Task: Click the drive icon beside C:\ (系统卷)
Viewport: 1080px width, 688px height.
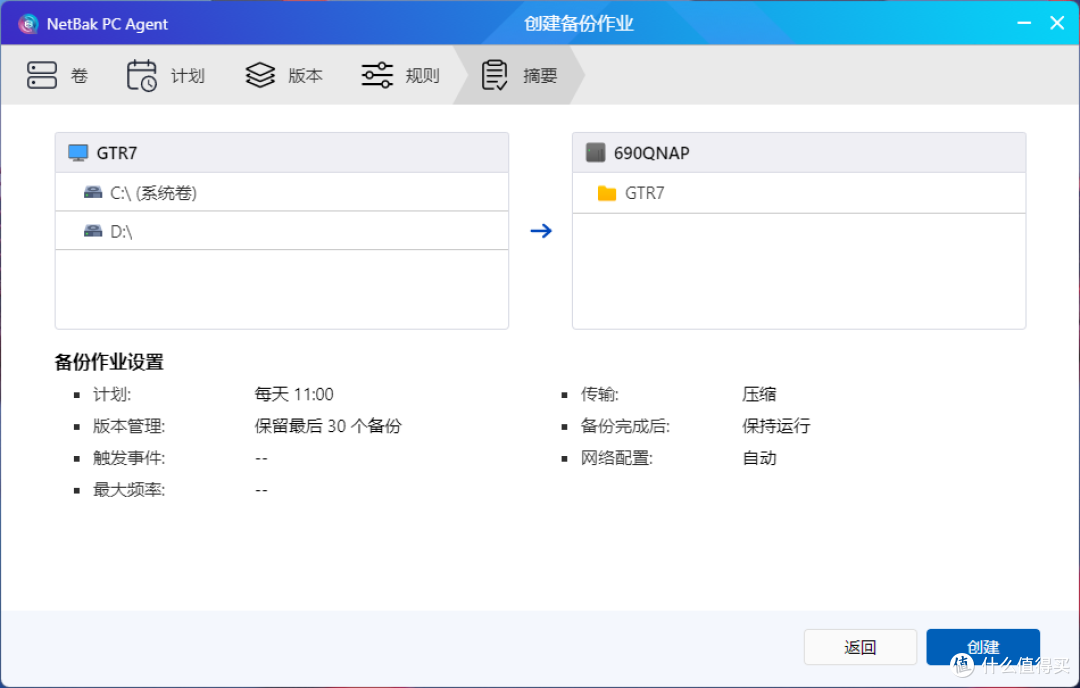Action: pos(92,192)
